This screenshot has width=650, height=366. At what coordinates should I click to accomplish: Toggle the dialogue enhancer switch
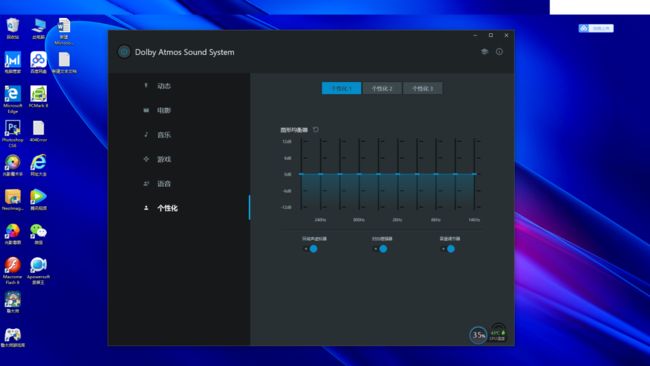pyautogui.click(x=381, y=249)
